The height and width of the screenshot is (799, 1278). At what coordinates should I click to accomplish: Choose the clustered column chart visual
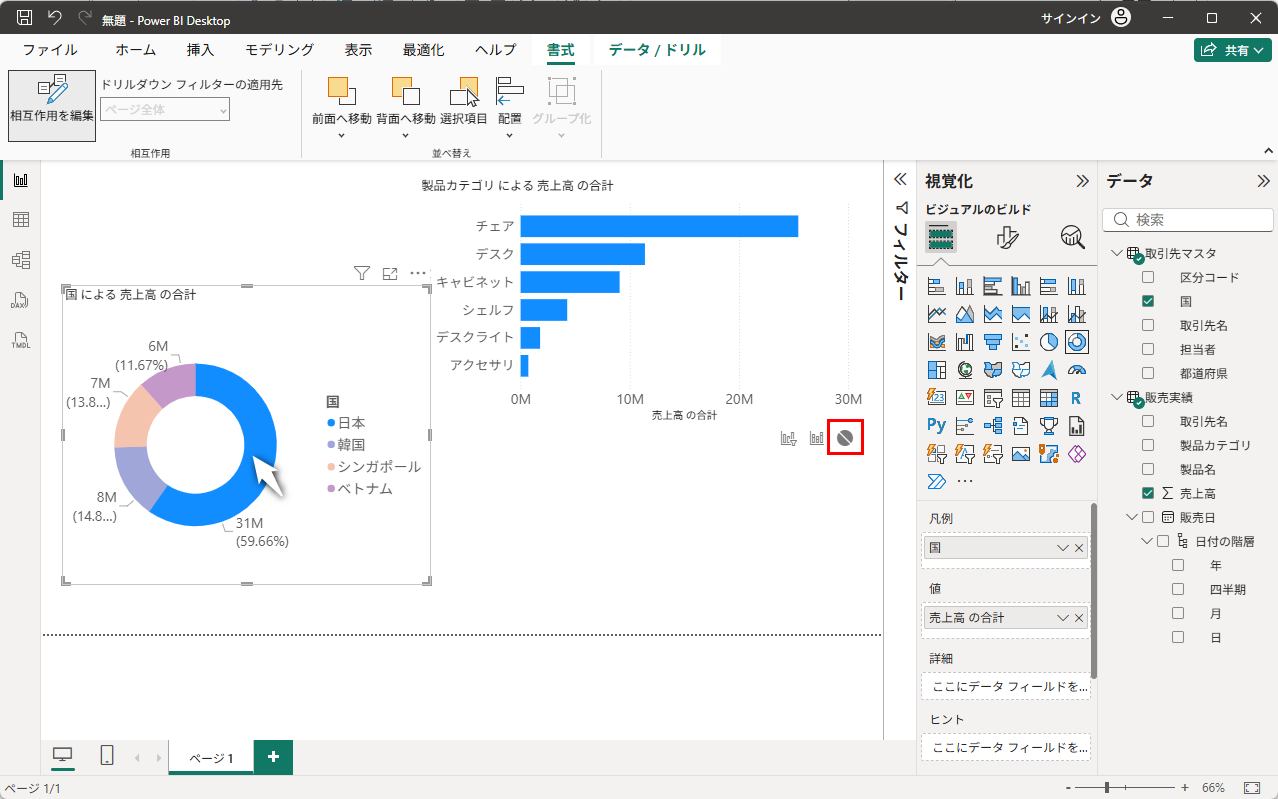[x=1021, y=286]
